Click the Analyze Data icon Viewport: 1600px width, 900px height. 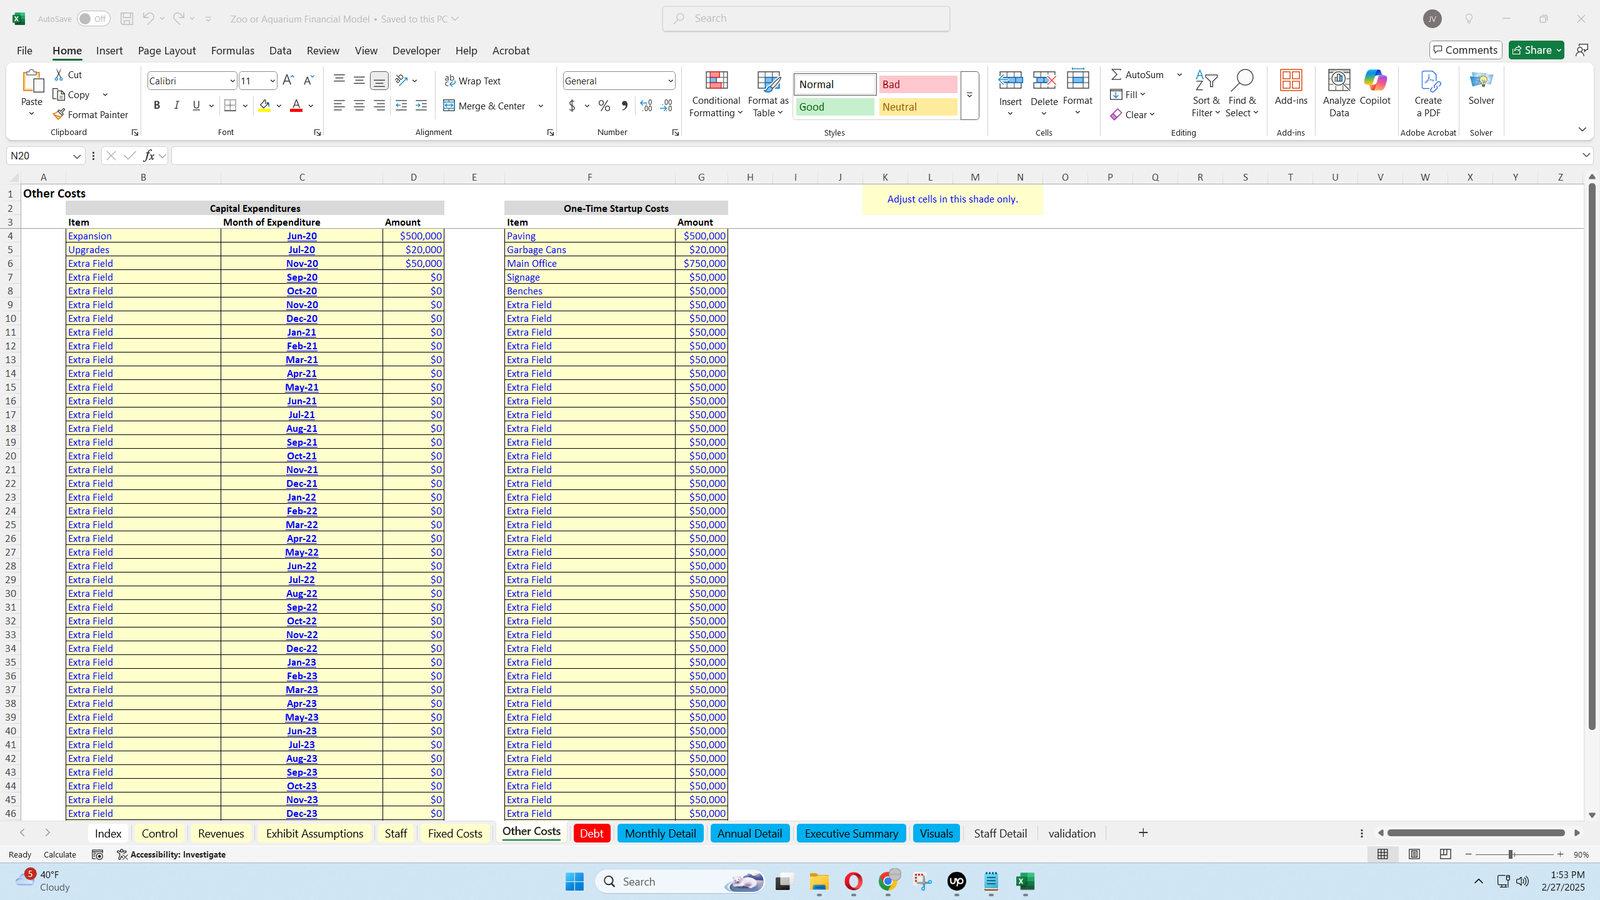tap(1338, 94)
